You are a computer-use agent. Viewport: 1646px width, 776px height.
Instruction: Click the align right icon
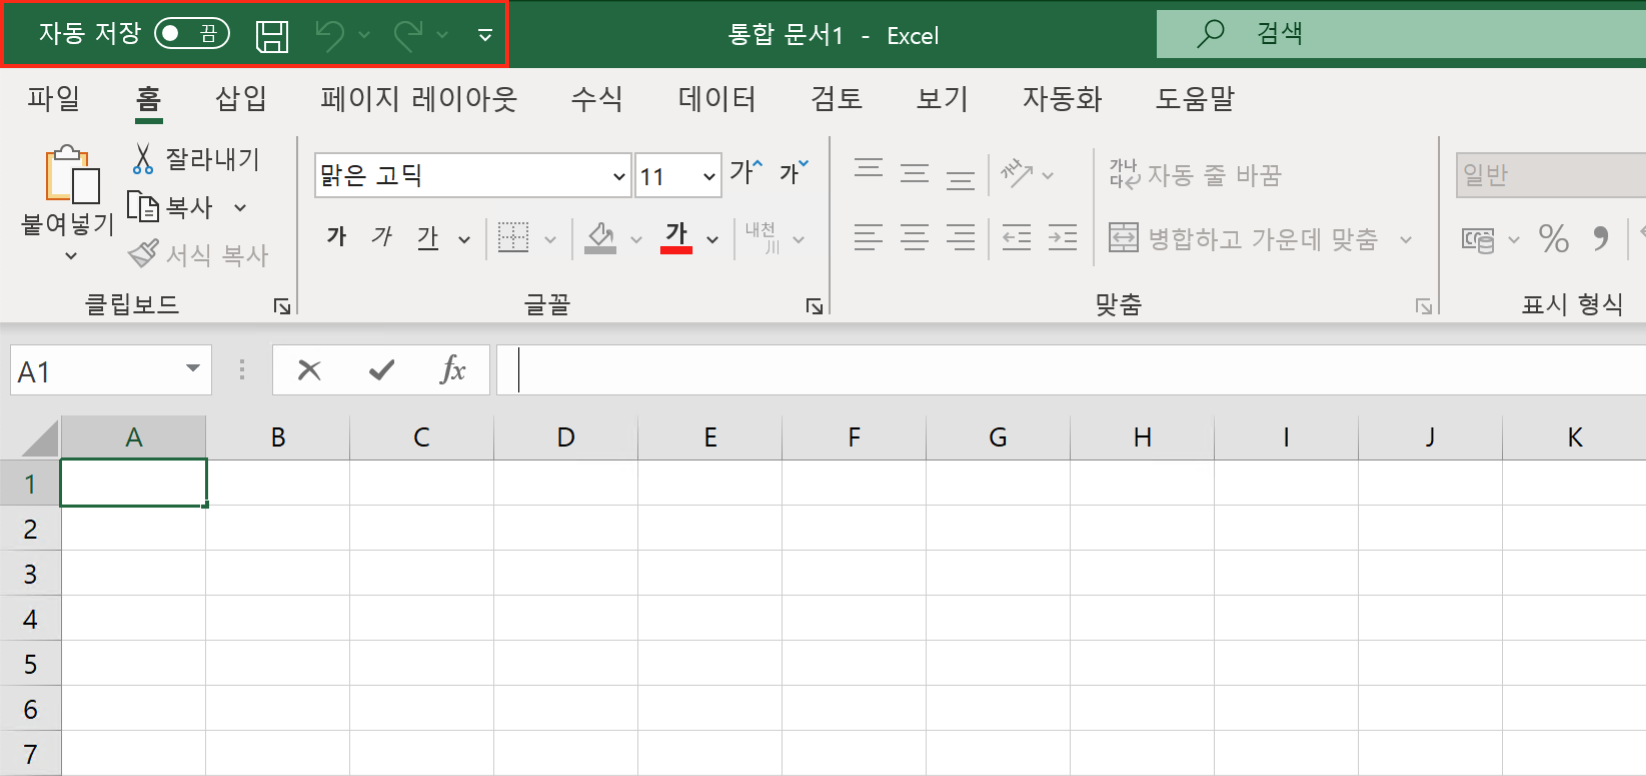coord(961,237)
